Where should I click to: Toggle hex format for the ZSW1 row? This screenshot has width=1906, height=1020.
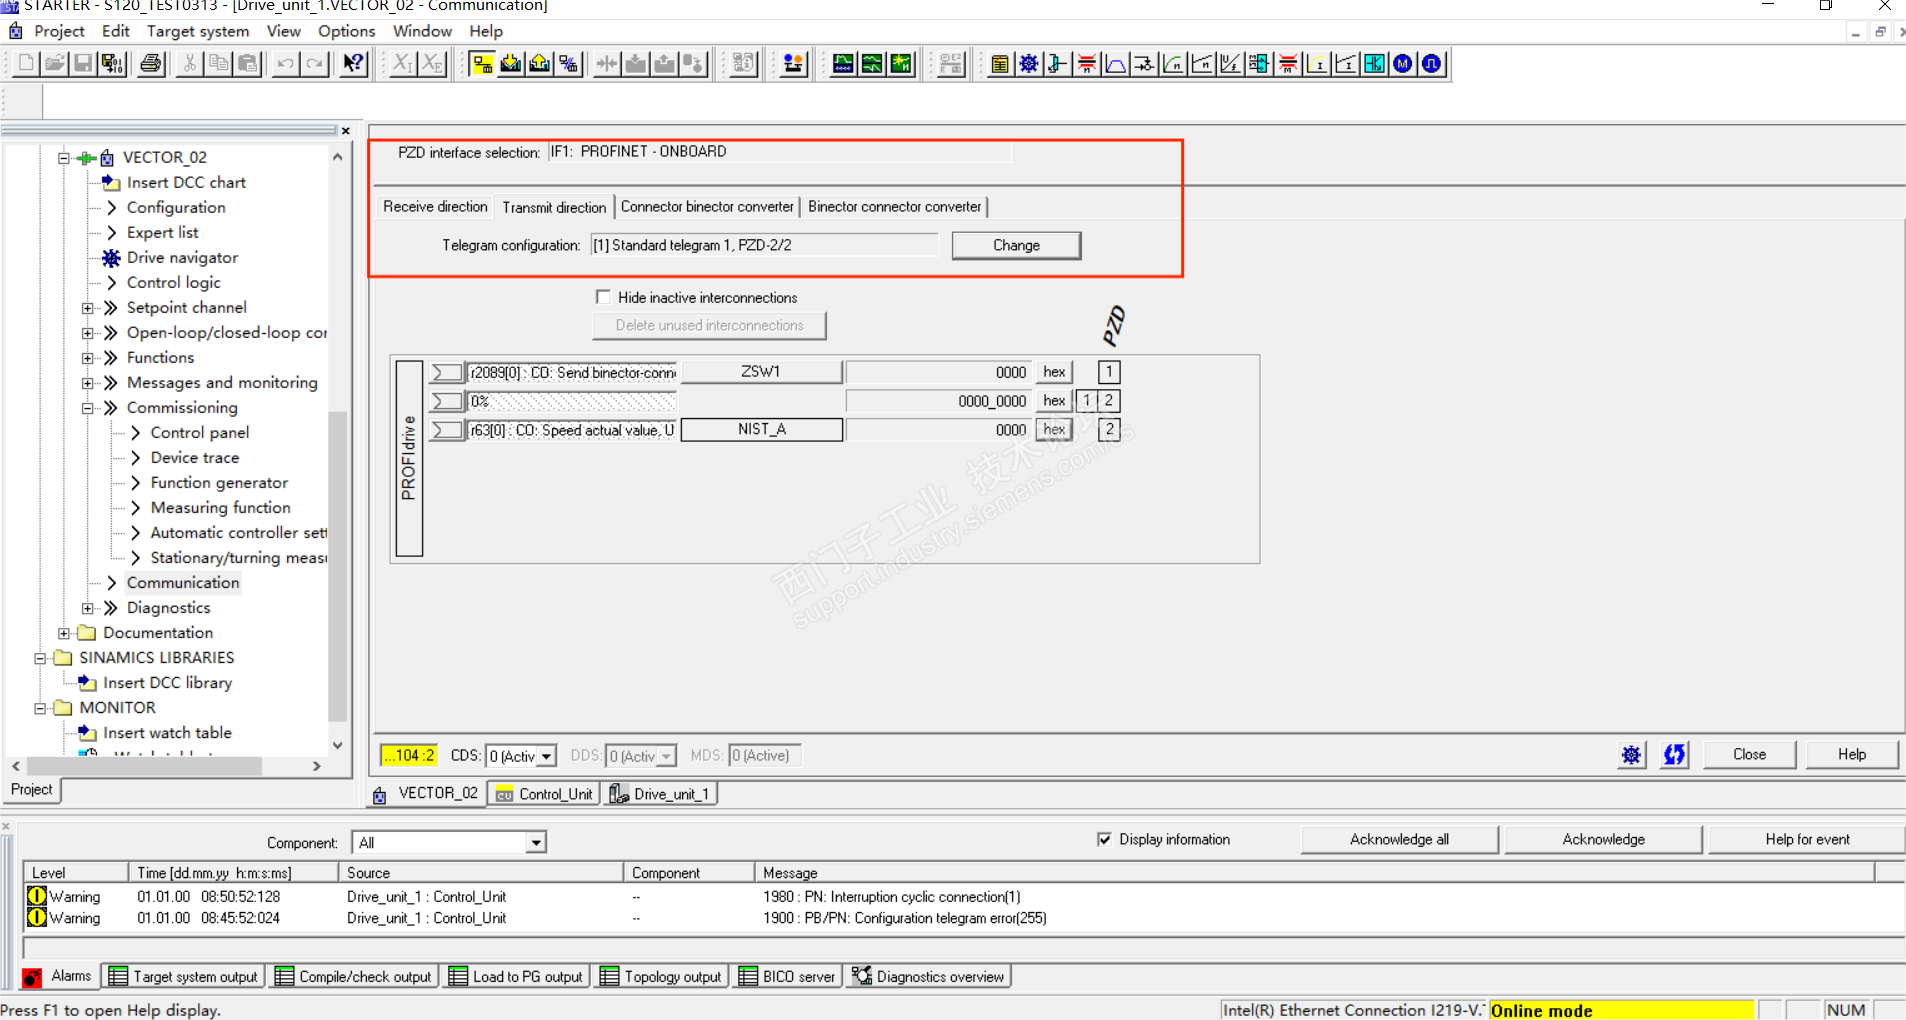pyautogui.click(x=1054, y=372)
